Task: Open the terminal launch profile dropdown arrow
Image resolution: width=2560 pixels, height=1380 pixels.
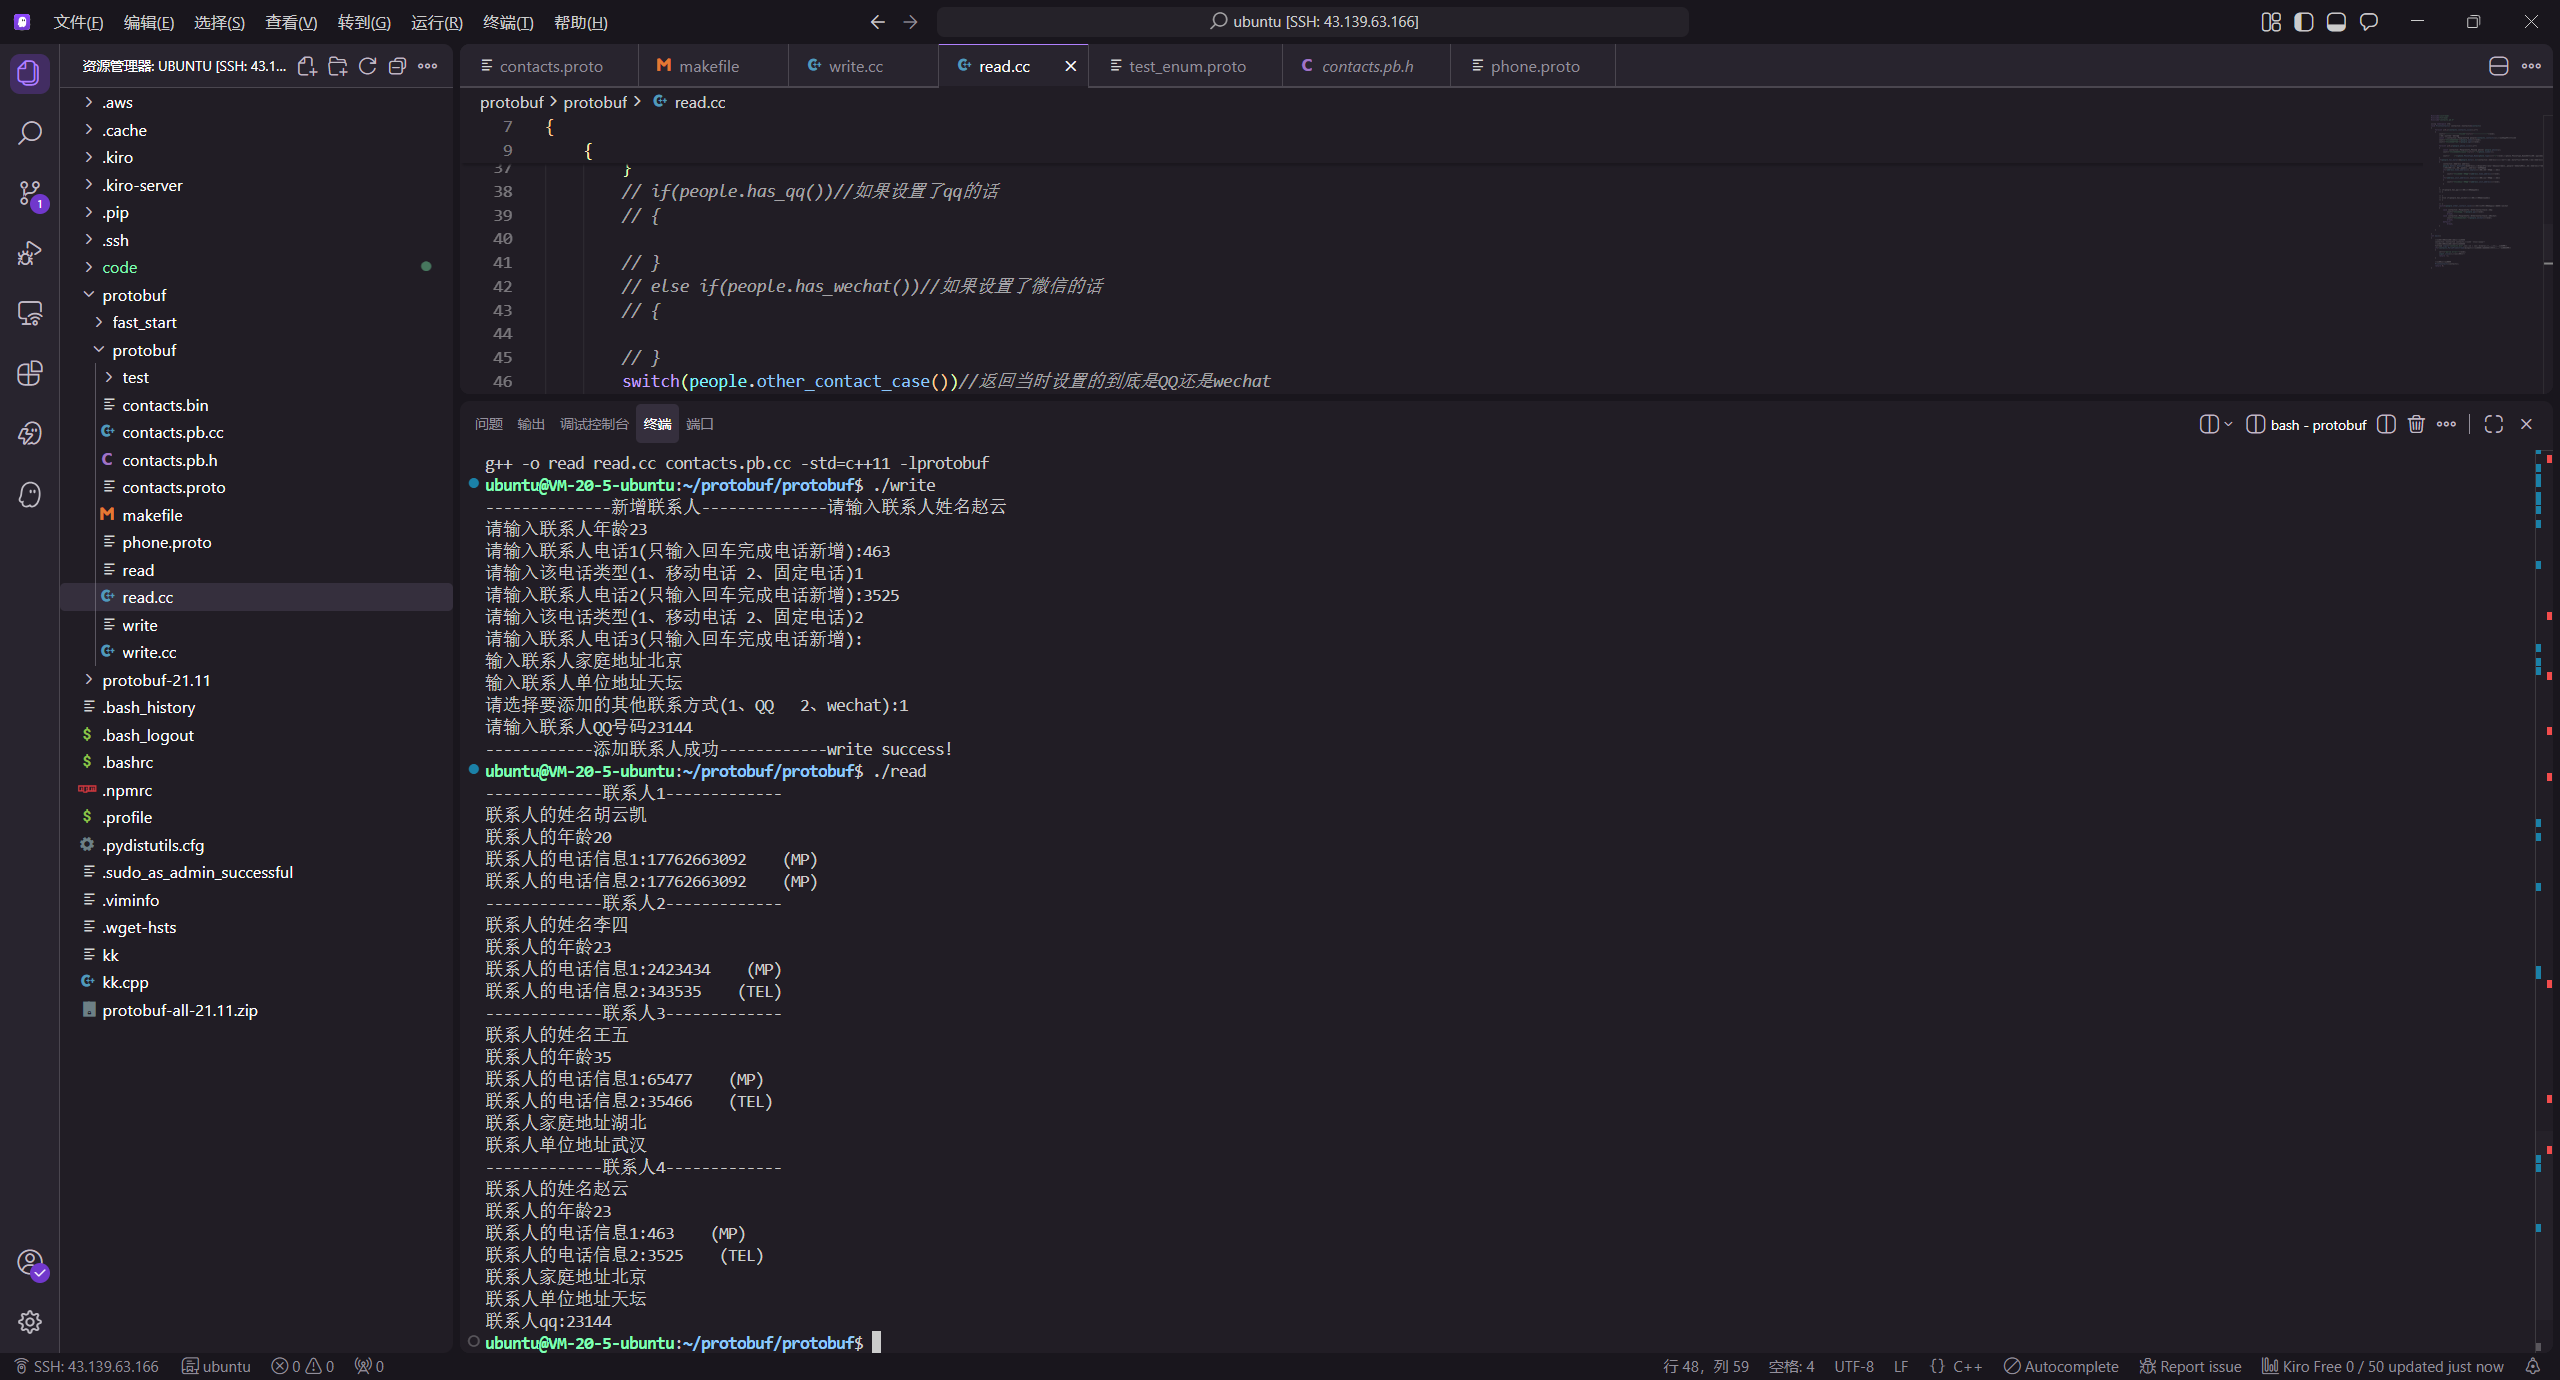Action: point(2228,424)
